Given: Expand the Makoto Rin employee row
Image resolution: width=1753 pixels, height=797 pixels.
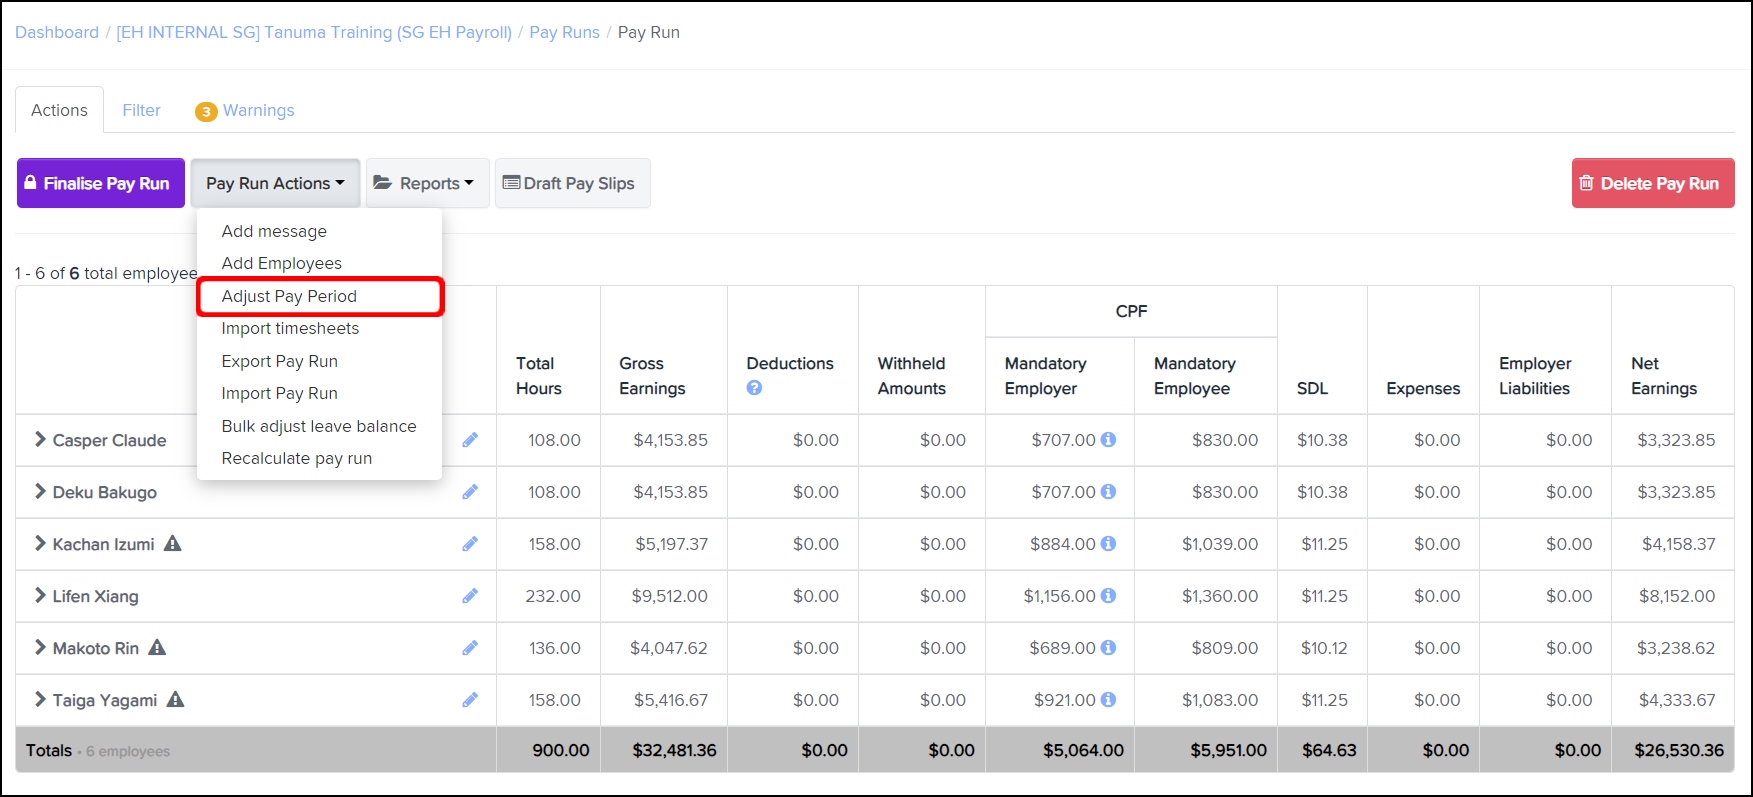Looking at the screenshot, I should click(x=40, y=648).
